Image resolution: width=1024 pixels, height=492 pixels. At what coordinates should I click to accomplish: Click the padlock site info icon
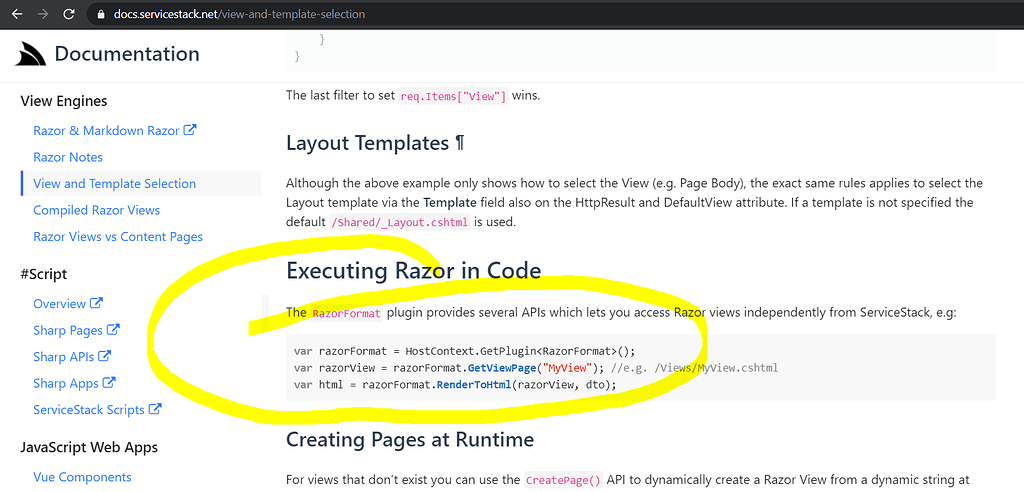point(100,14)
